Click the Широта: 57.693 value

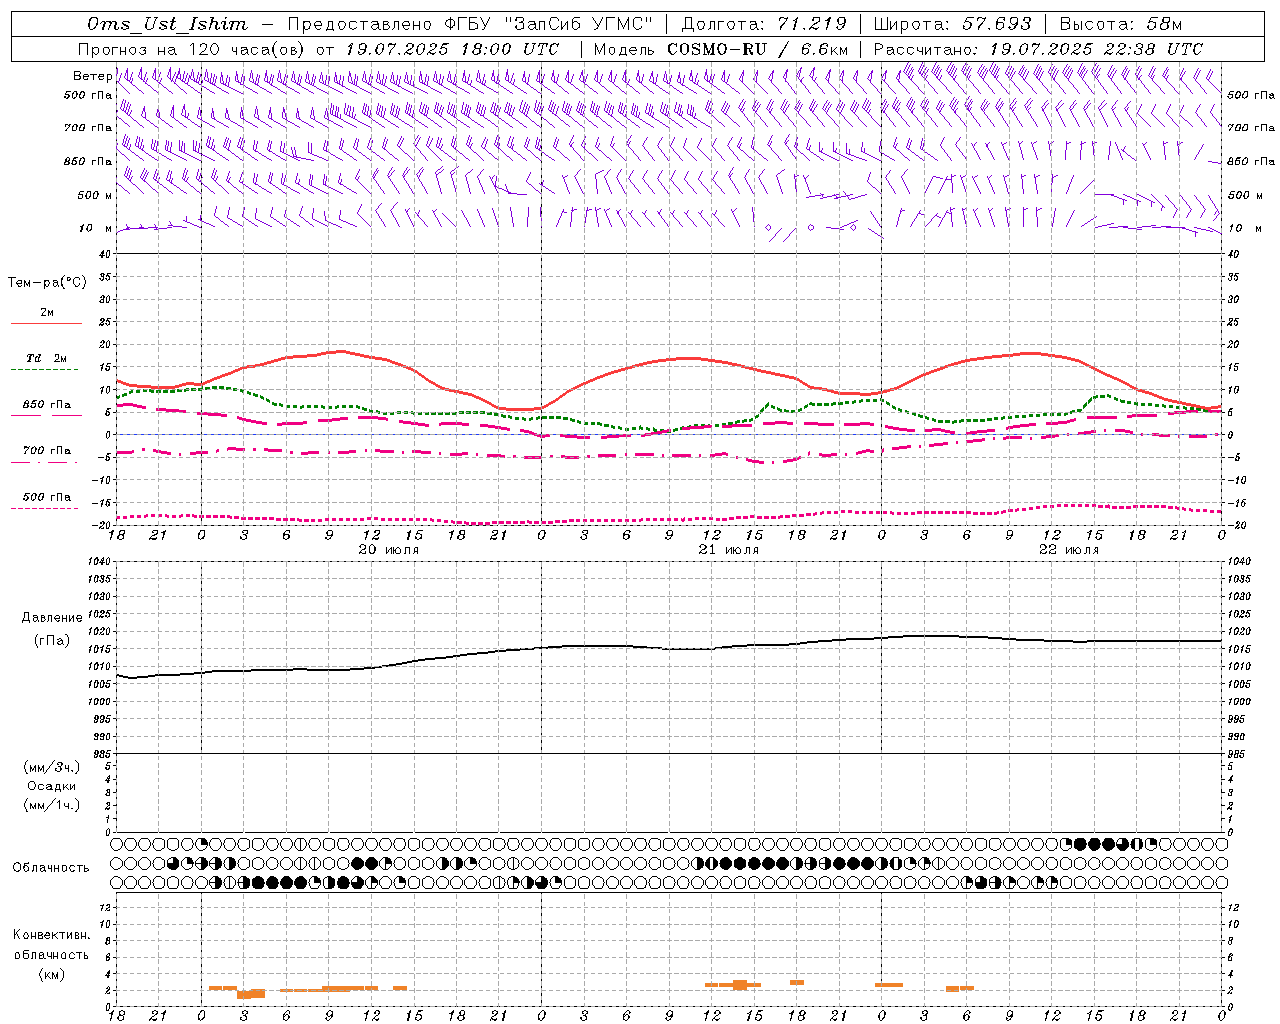(x=952, y=24)
